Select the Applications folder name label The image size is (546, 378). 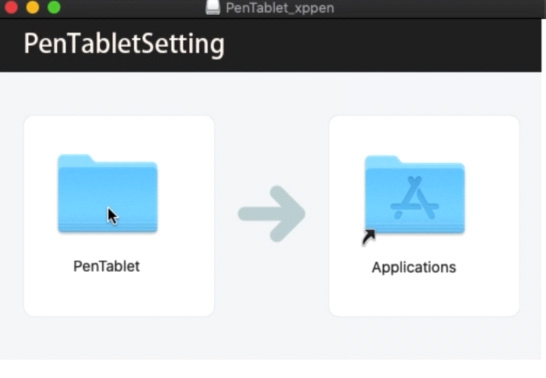coord(414,267)
